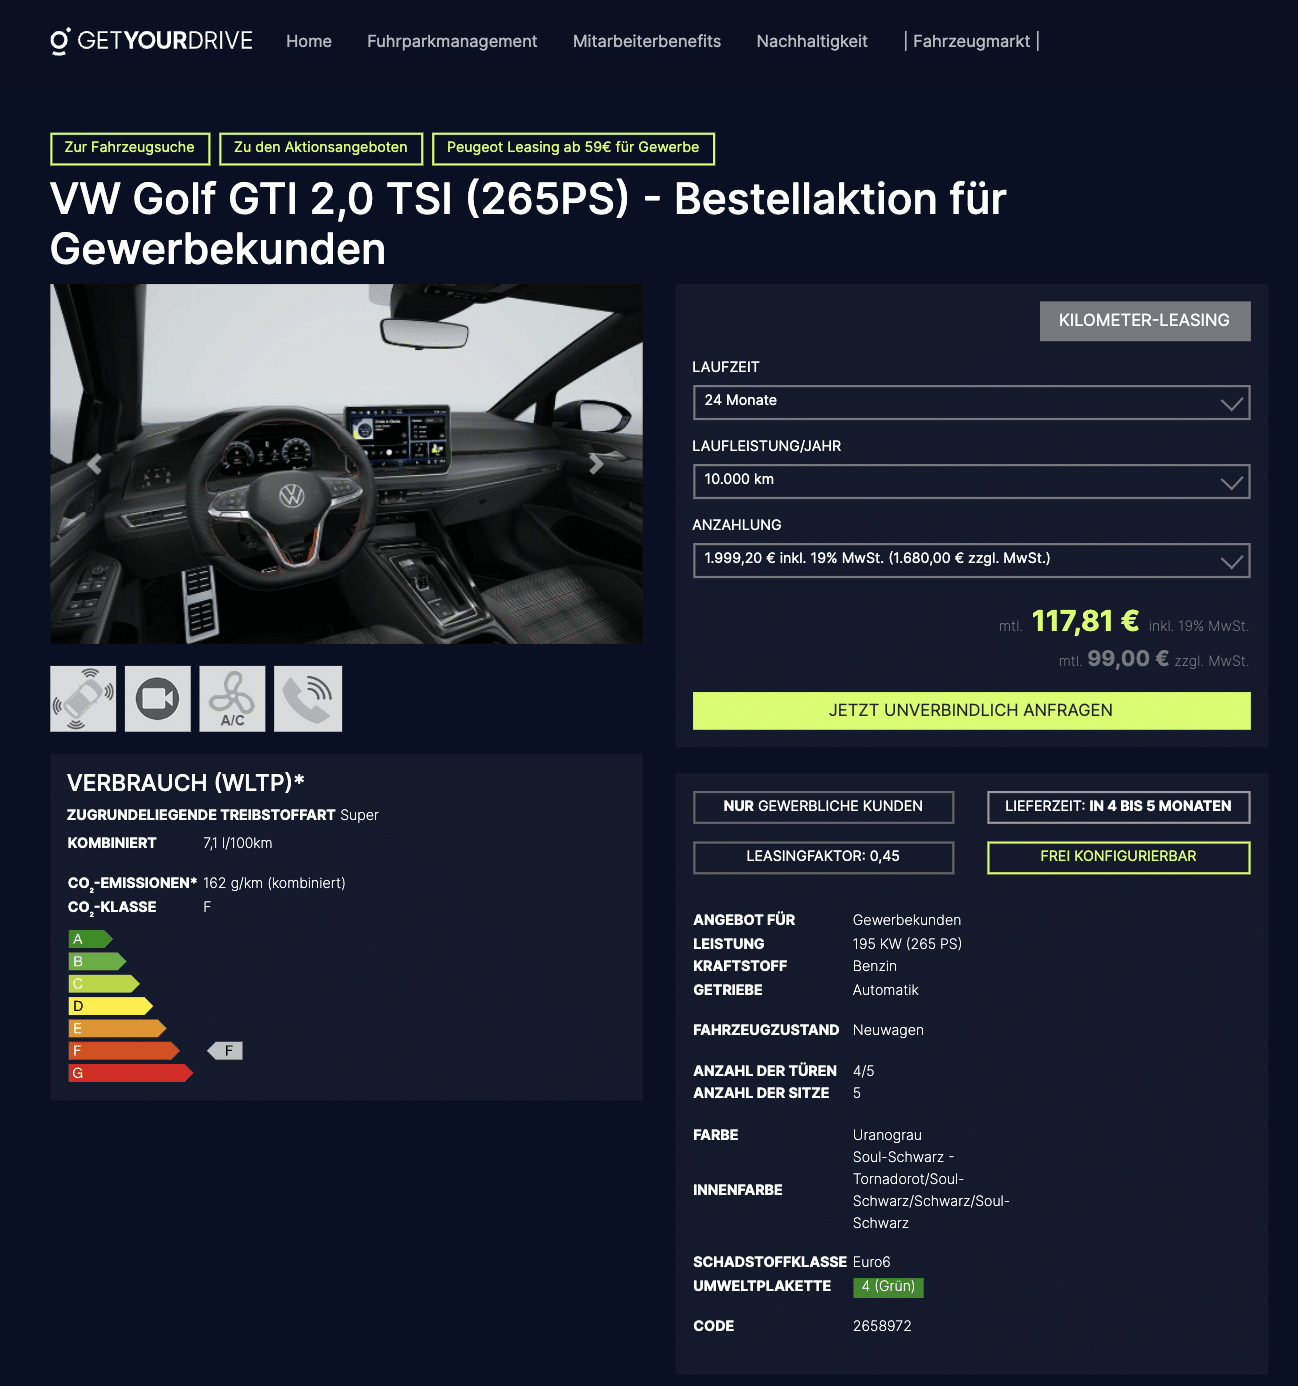
Task: Click the yellow D efficiency class bar
Action: click(110, 1006)
